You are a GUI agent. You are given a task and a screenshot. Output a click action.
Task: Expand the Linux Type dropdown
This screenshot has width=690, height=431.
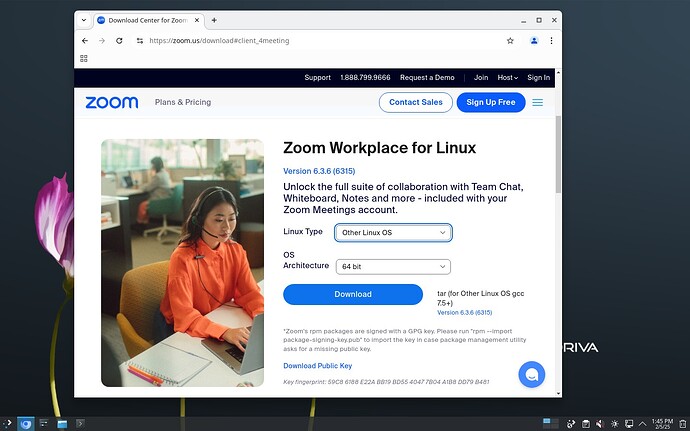(x=392, y=233)
